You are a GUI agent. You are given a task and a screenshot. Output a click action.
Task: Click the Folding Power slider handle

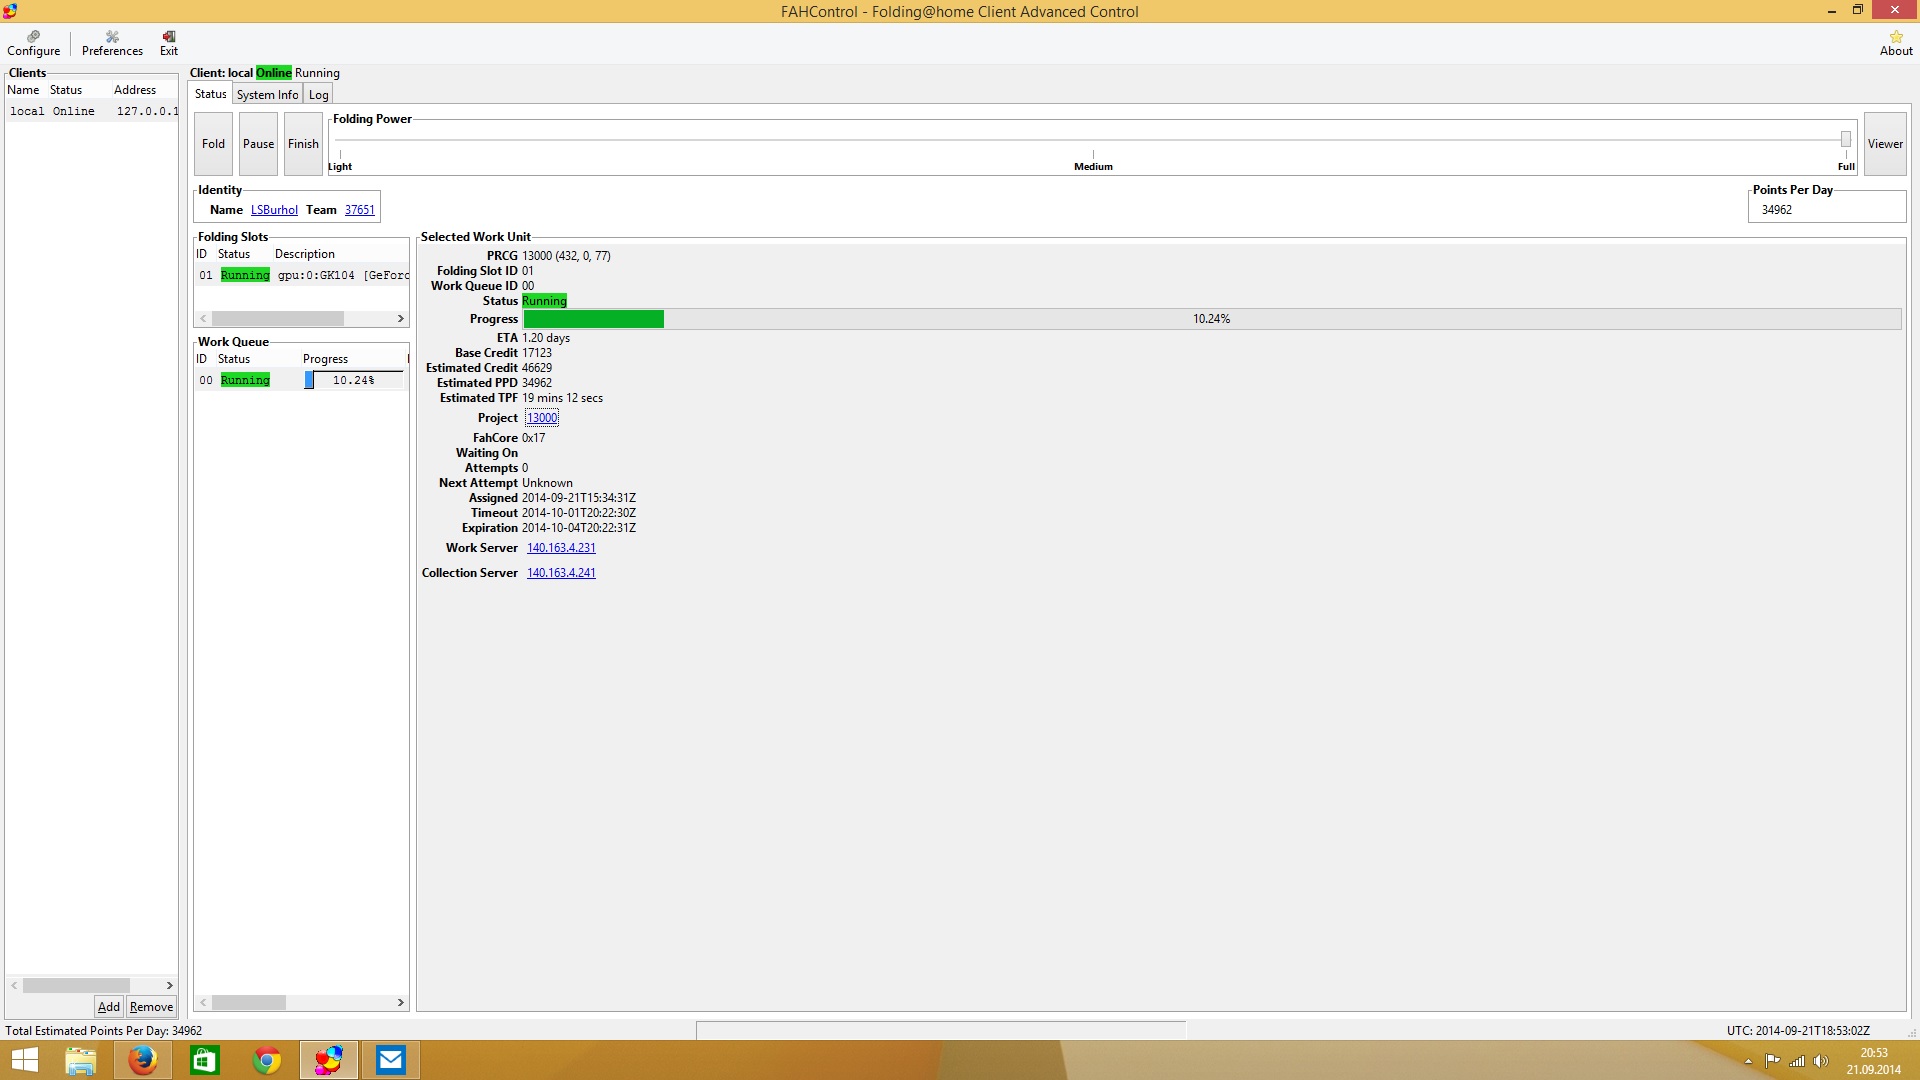tap(1845, 139)
